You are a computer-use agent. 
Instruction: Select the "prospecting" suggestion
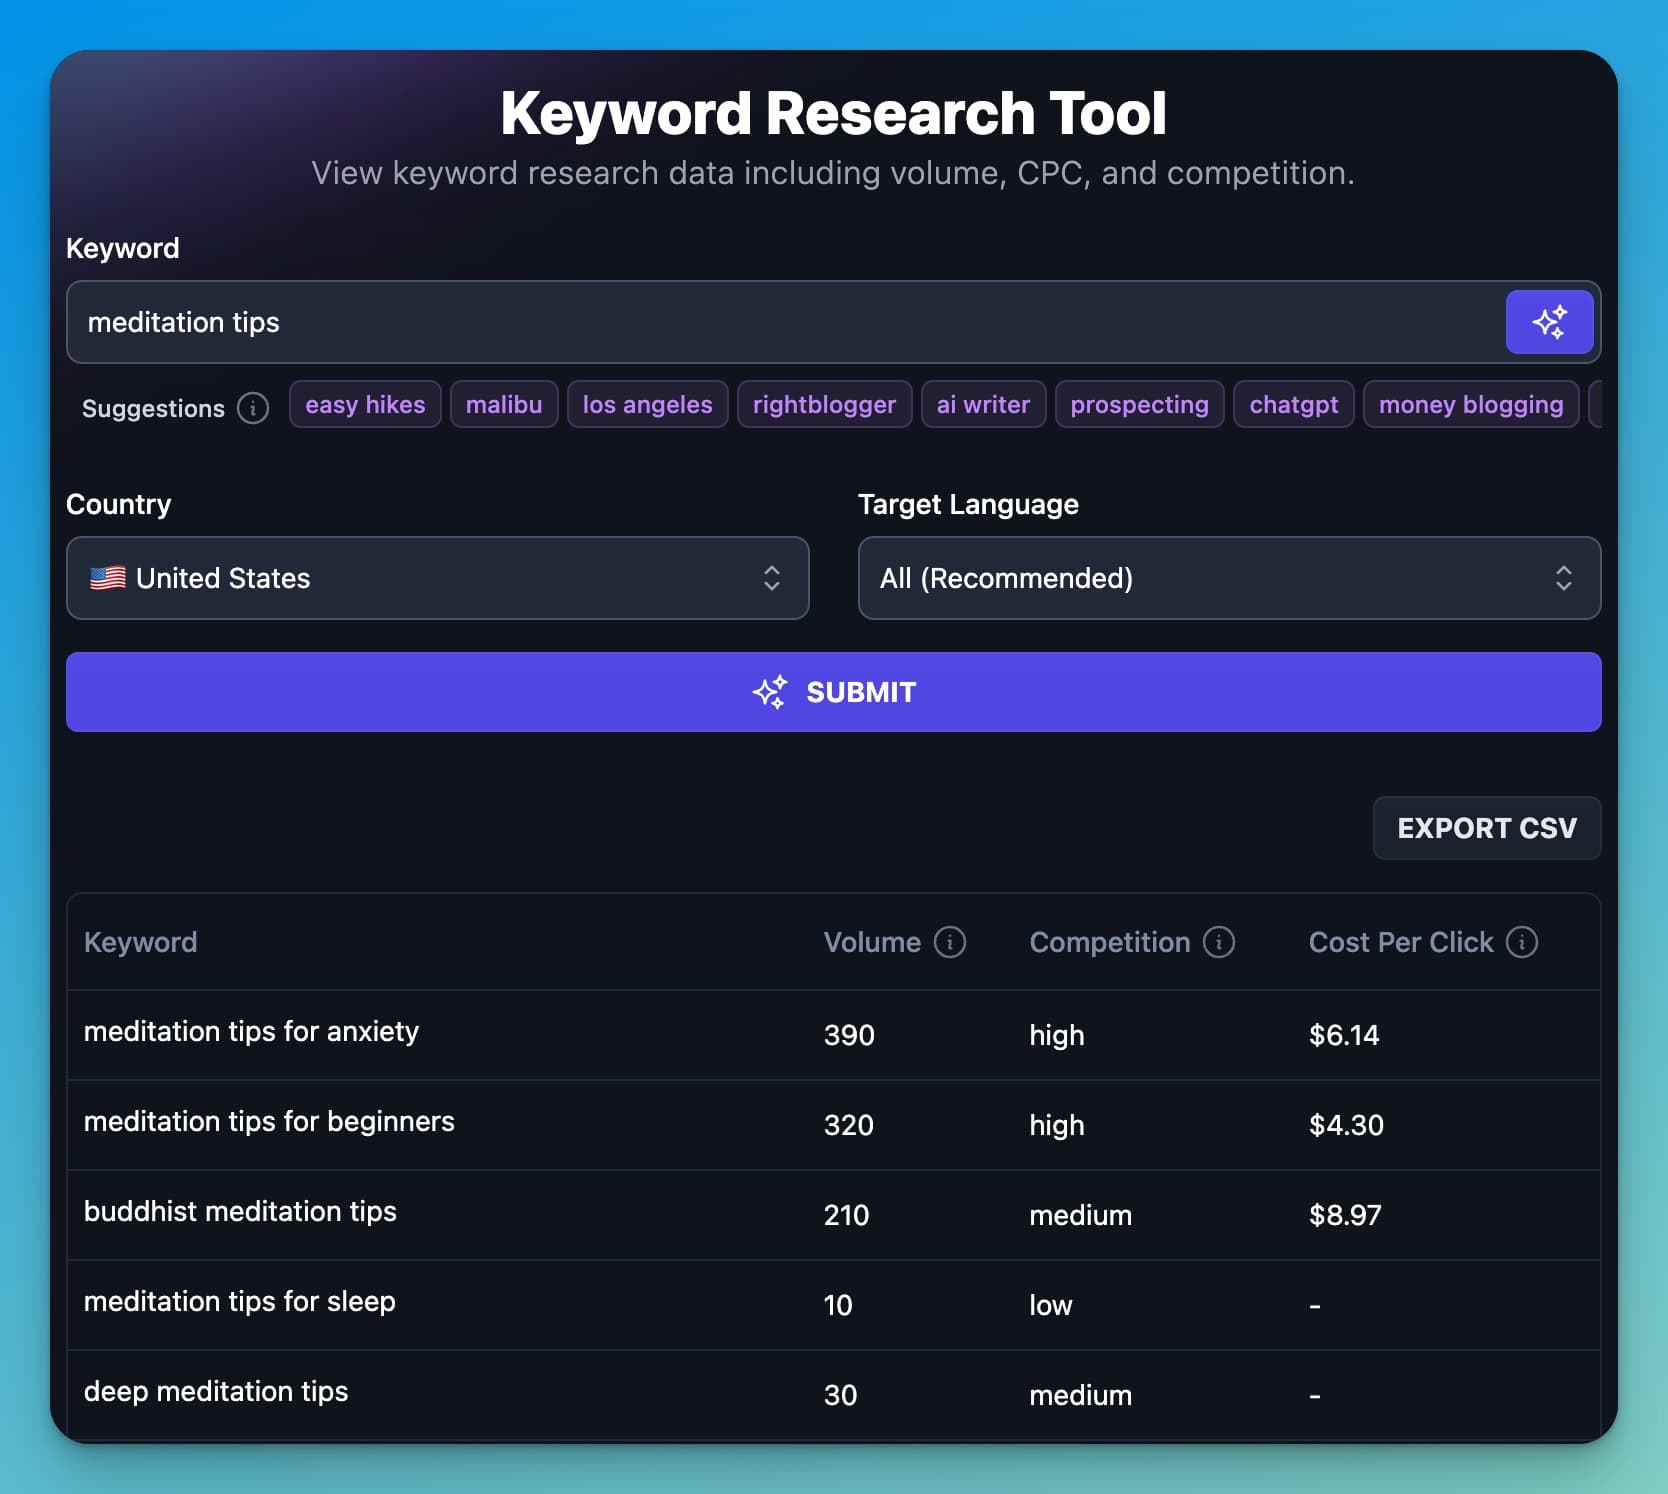tap(1139, 404)
